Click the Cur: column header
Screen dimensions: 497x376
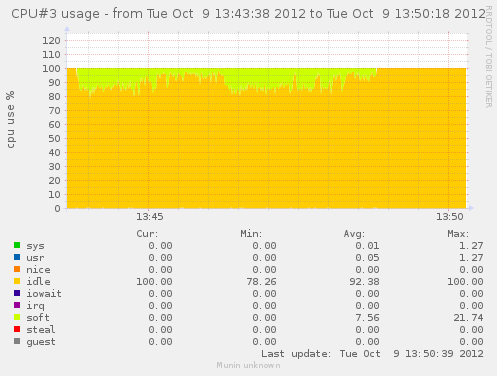pyautogui.click(x=147, y=234)
